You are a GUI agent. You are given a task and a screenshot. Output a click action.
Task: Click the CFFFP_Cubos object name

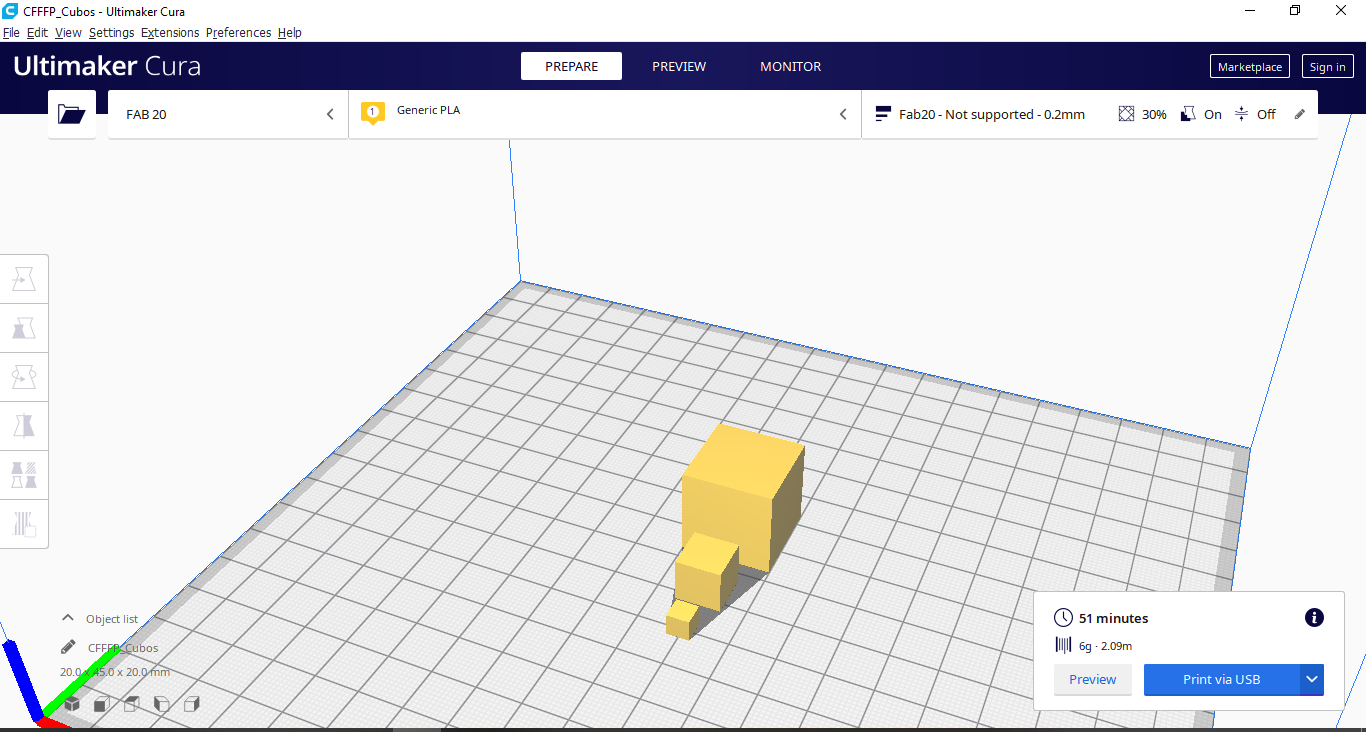click(x=123, y=648)
